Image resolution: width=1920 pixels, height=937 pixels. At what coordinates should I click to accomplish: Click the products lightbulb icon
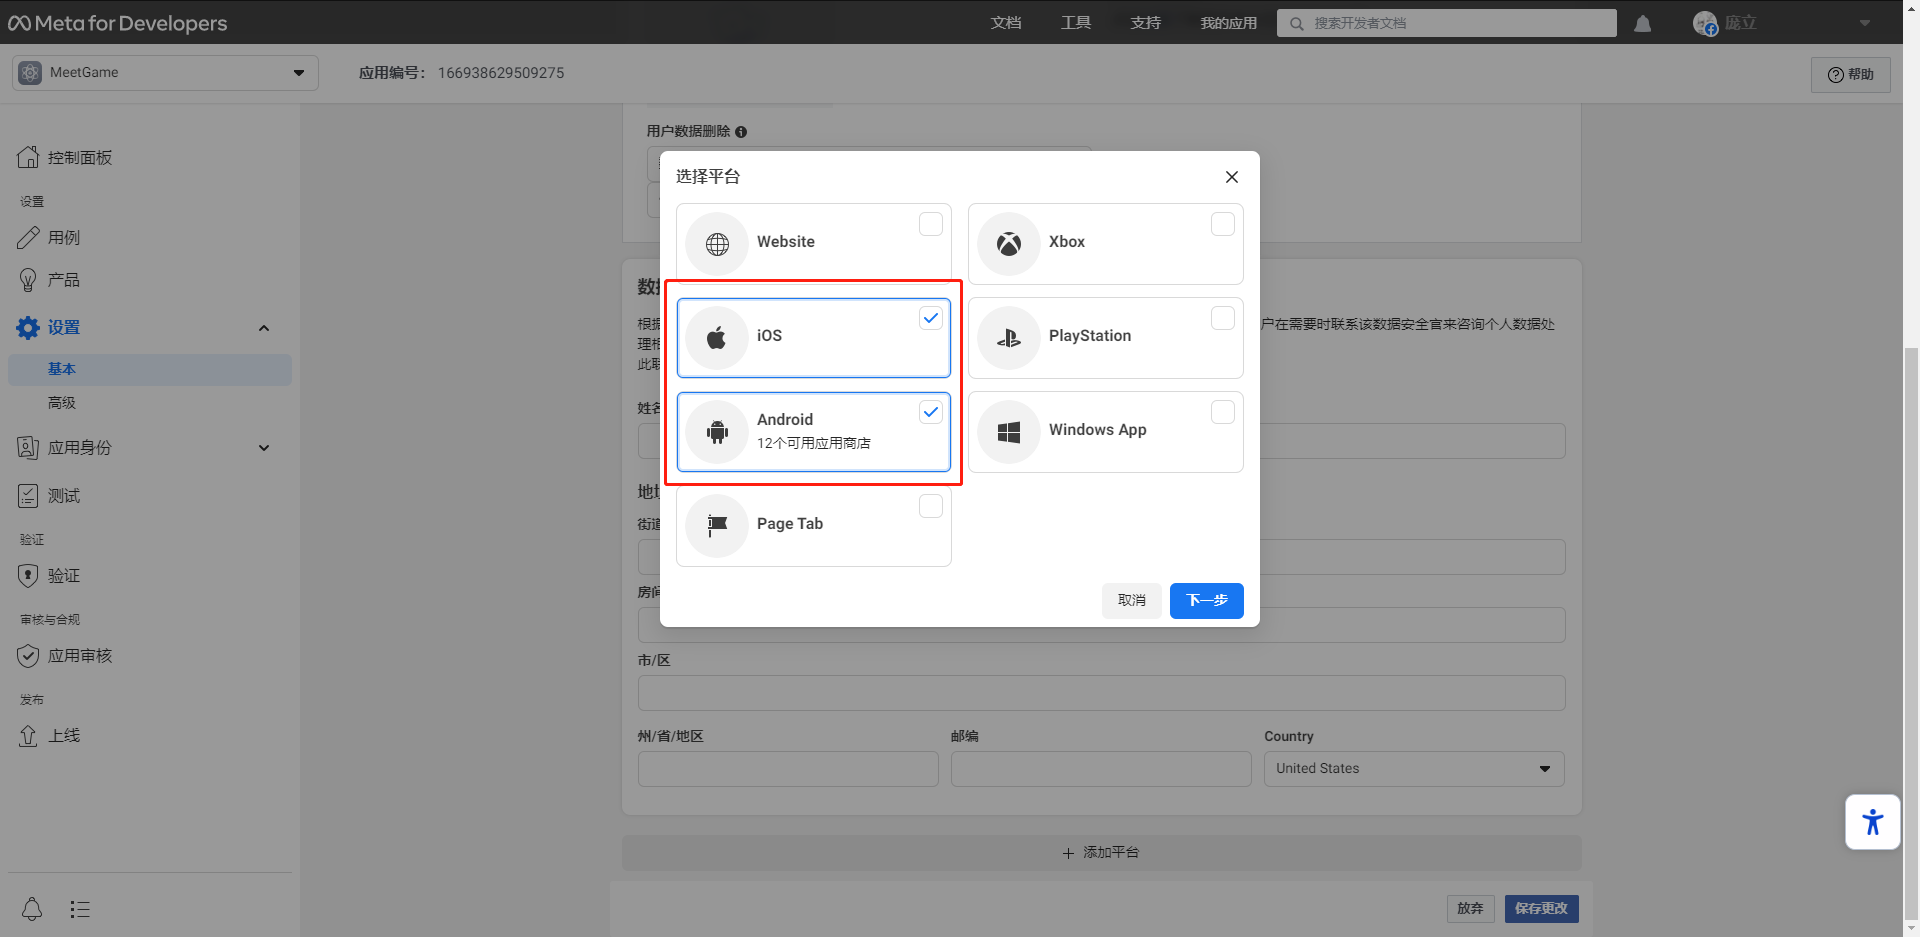click(x=28, y=279)
